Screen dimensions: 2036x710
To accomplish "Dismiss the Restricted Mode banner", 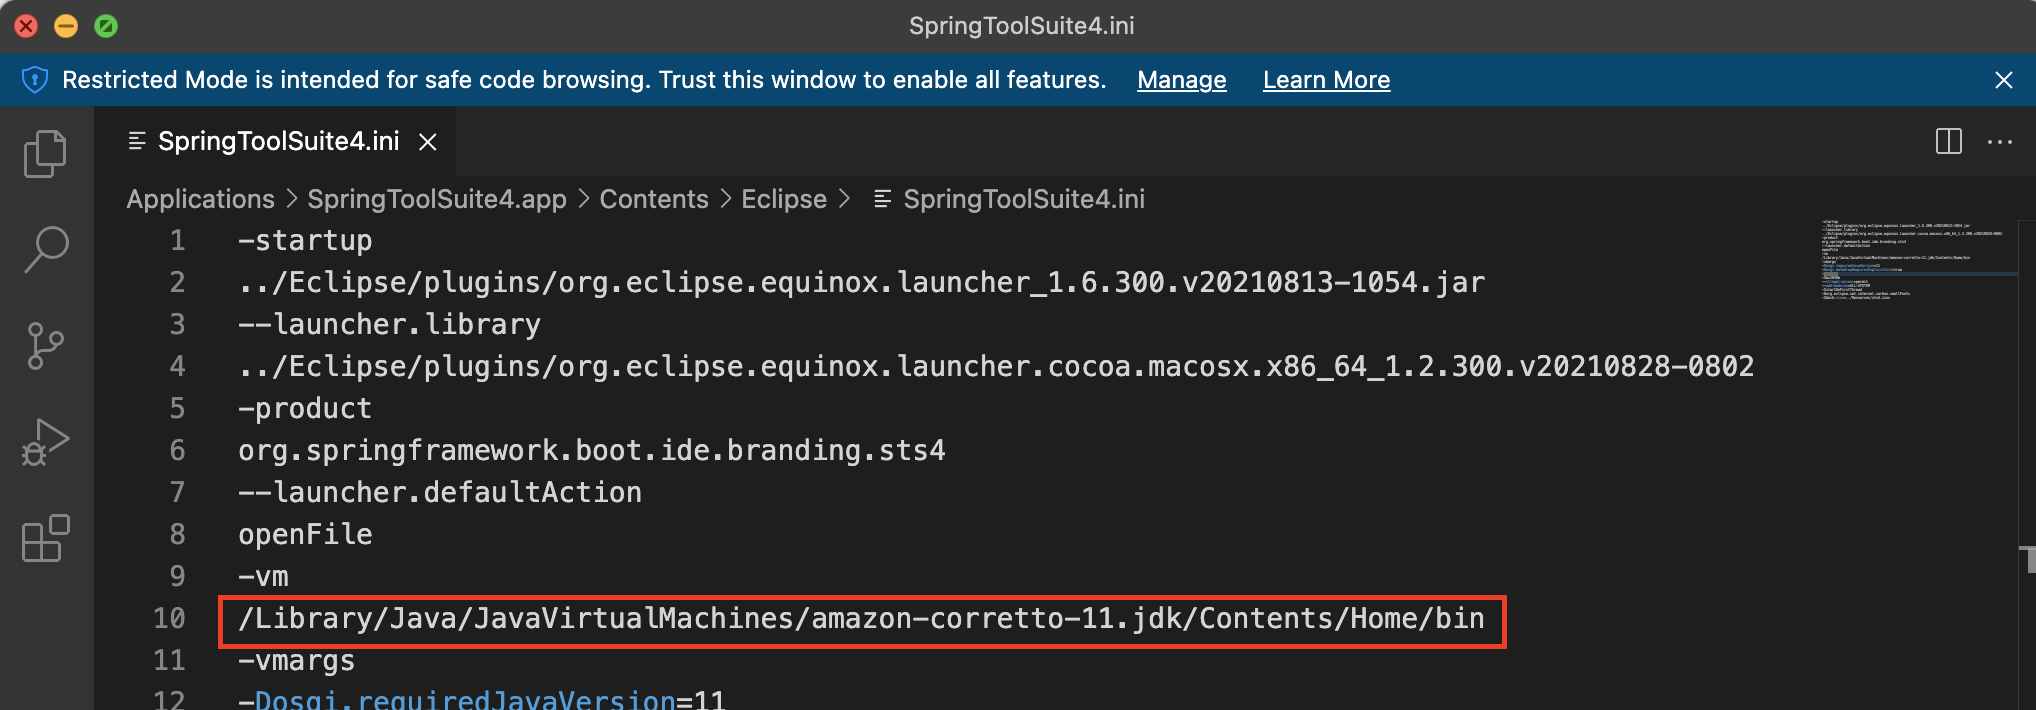I will [x=2004, y=80].
